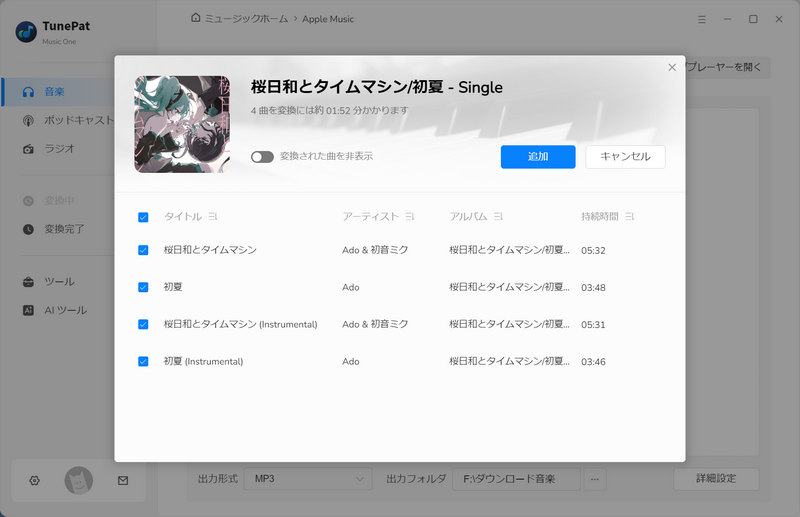Click the home icon in breadcrumb

pyautogui.click(x=195, y=18)
